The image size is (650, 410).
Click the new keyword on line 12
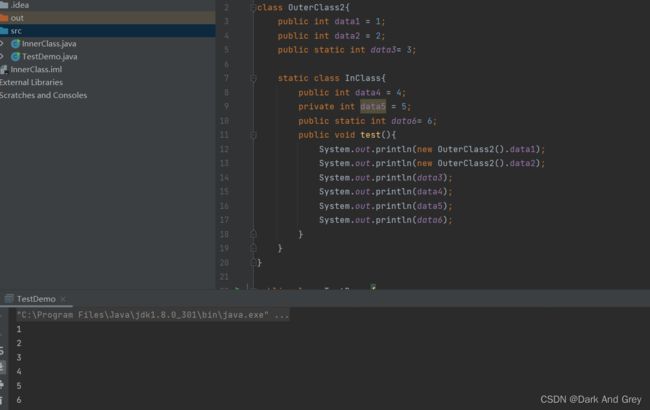pos(424,149)
